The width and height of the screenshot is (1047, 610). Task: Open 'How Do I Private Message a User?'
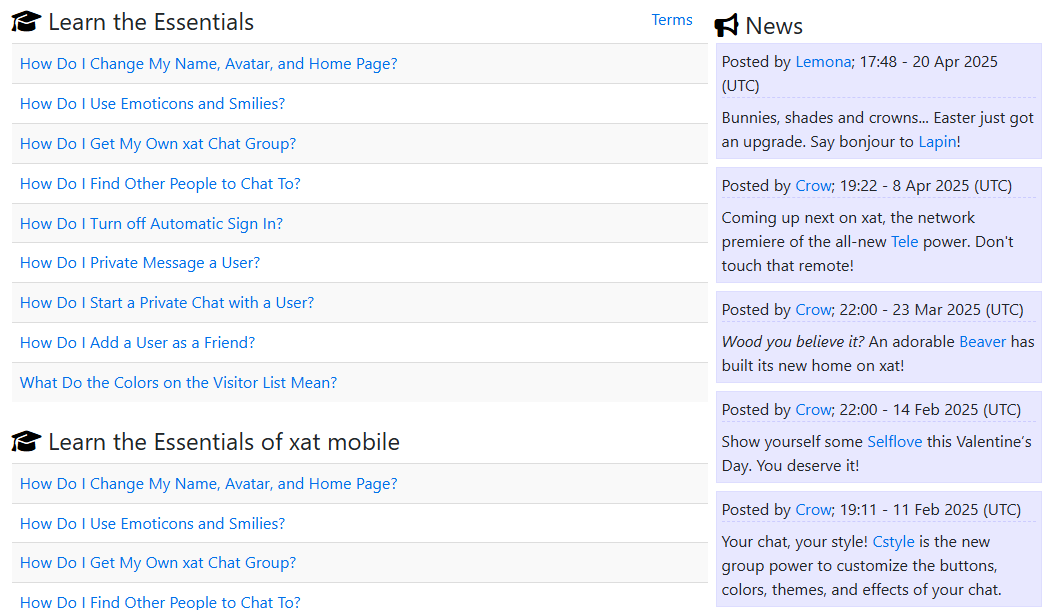coord(140,262)
